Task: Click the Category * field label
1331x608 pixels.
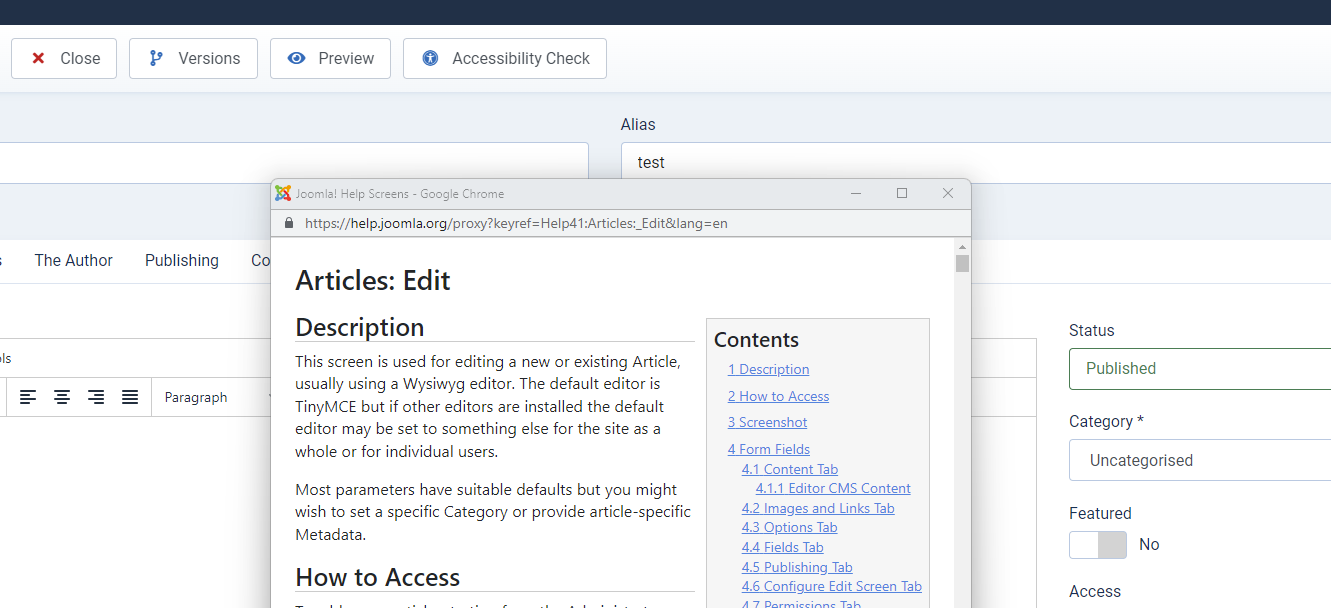Action: (x=1106, y=421)
